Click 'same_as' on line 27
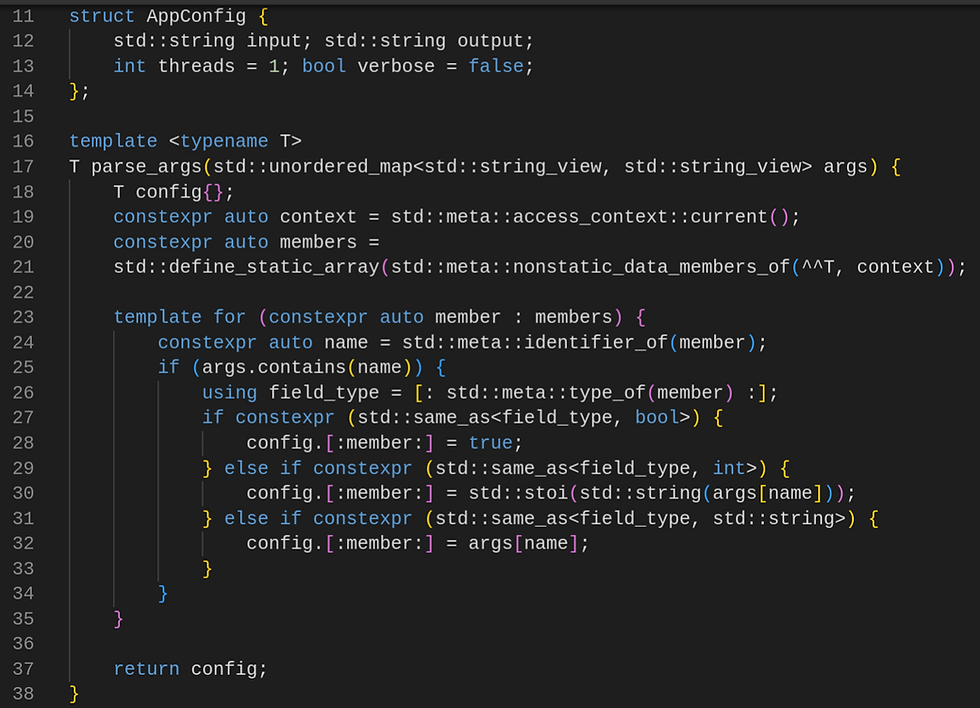Viewport: 980px width, 708px height. pyautogui.click(x=451, y=418)
